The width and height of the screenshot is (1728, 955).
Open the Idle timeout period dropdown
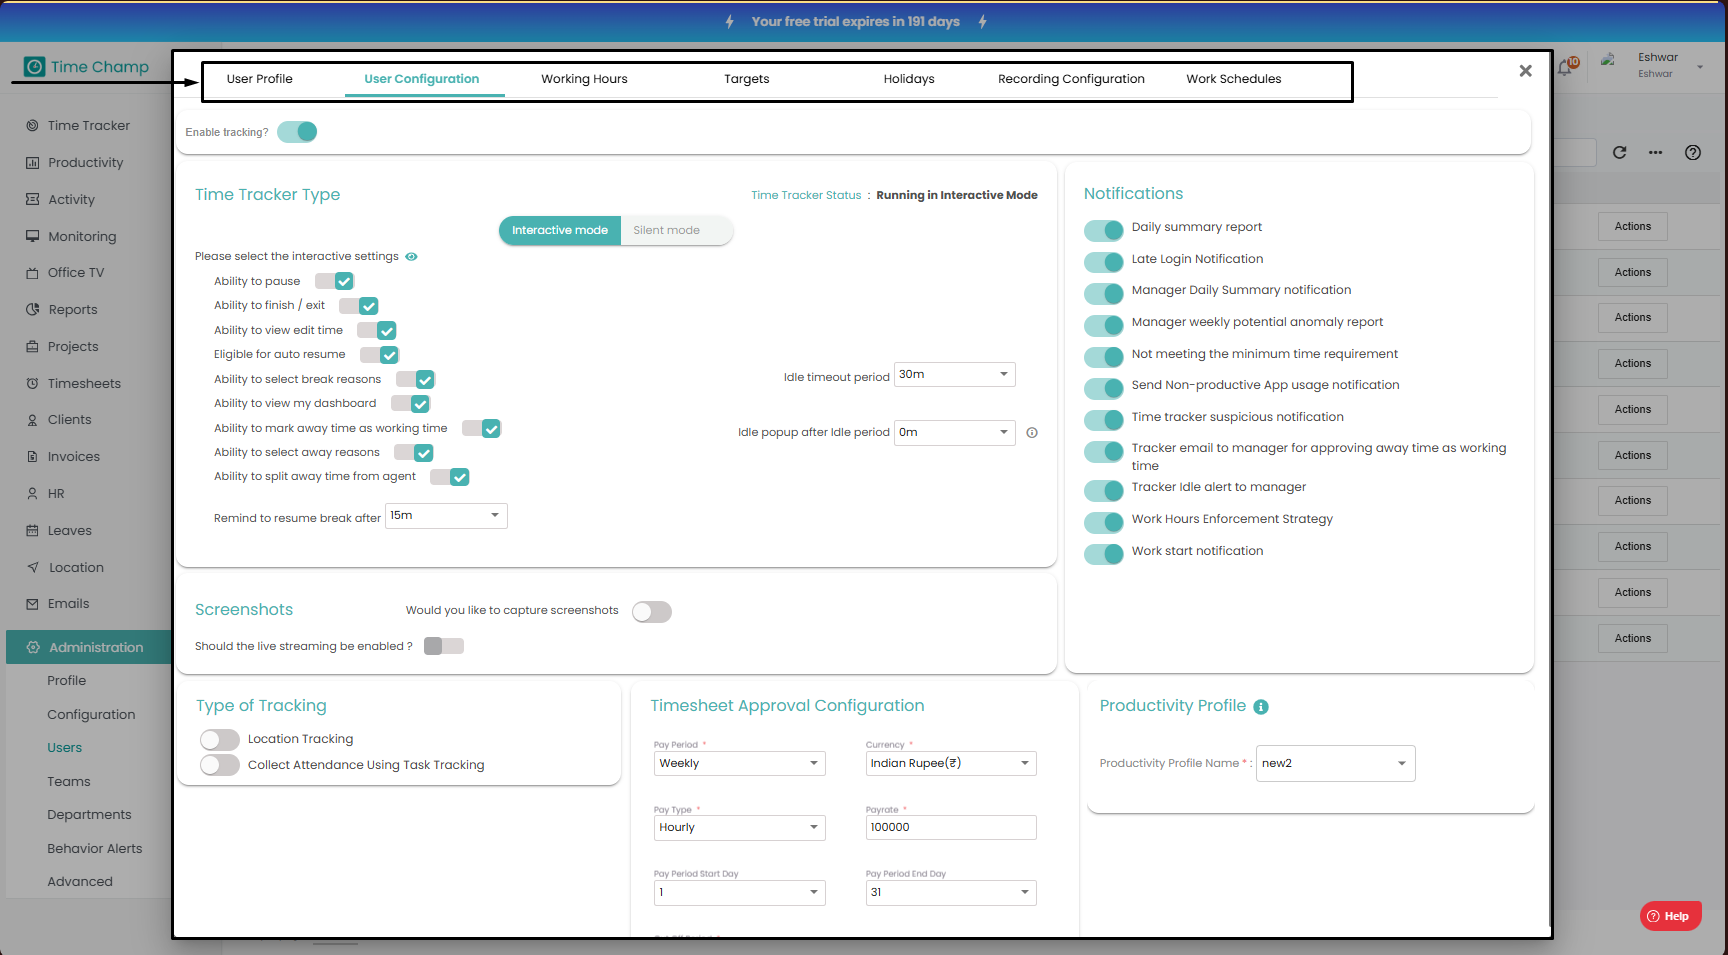pyautogui.click(x=955, y=374)
